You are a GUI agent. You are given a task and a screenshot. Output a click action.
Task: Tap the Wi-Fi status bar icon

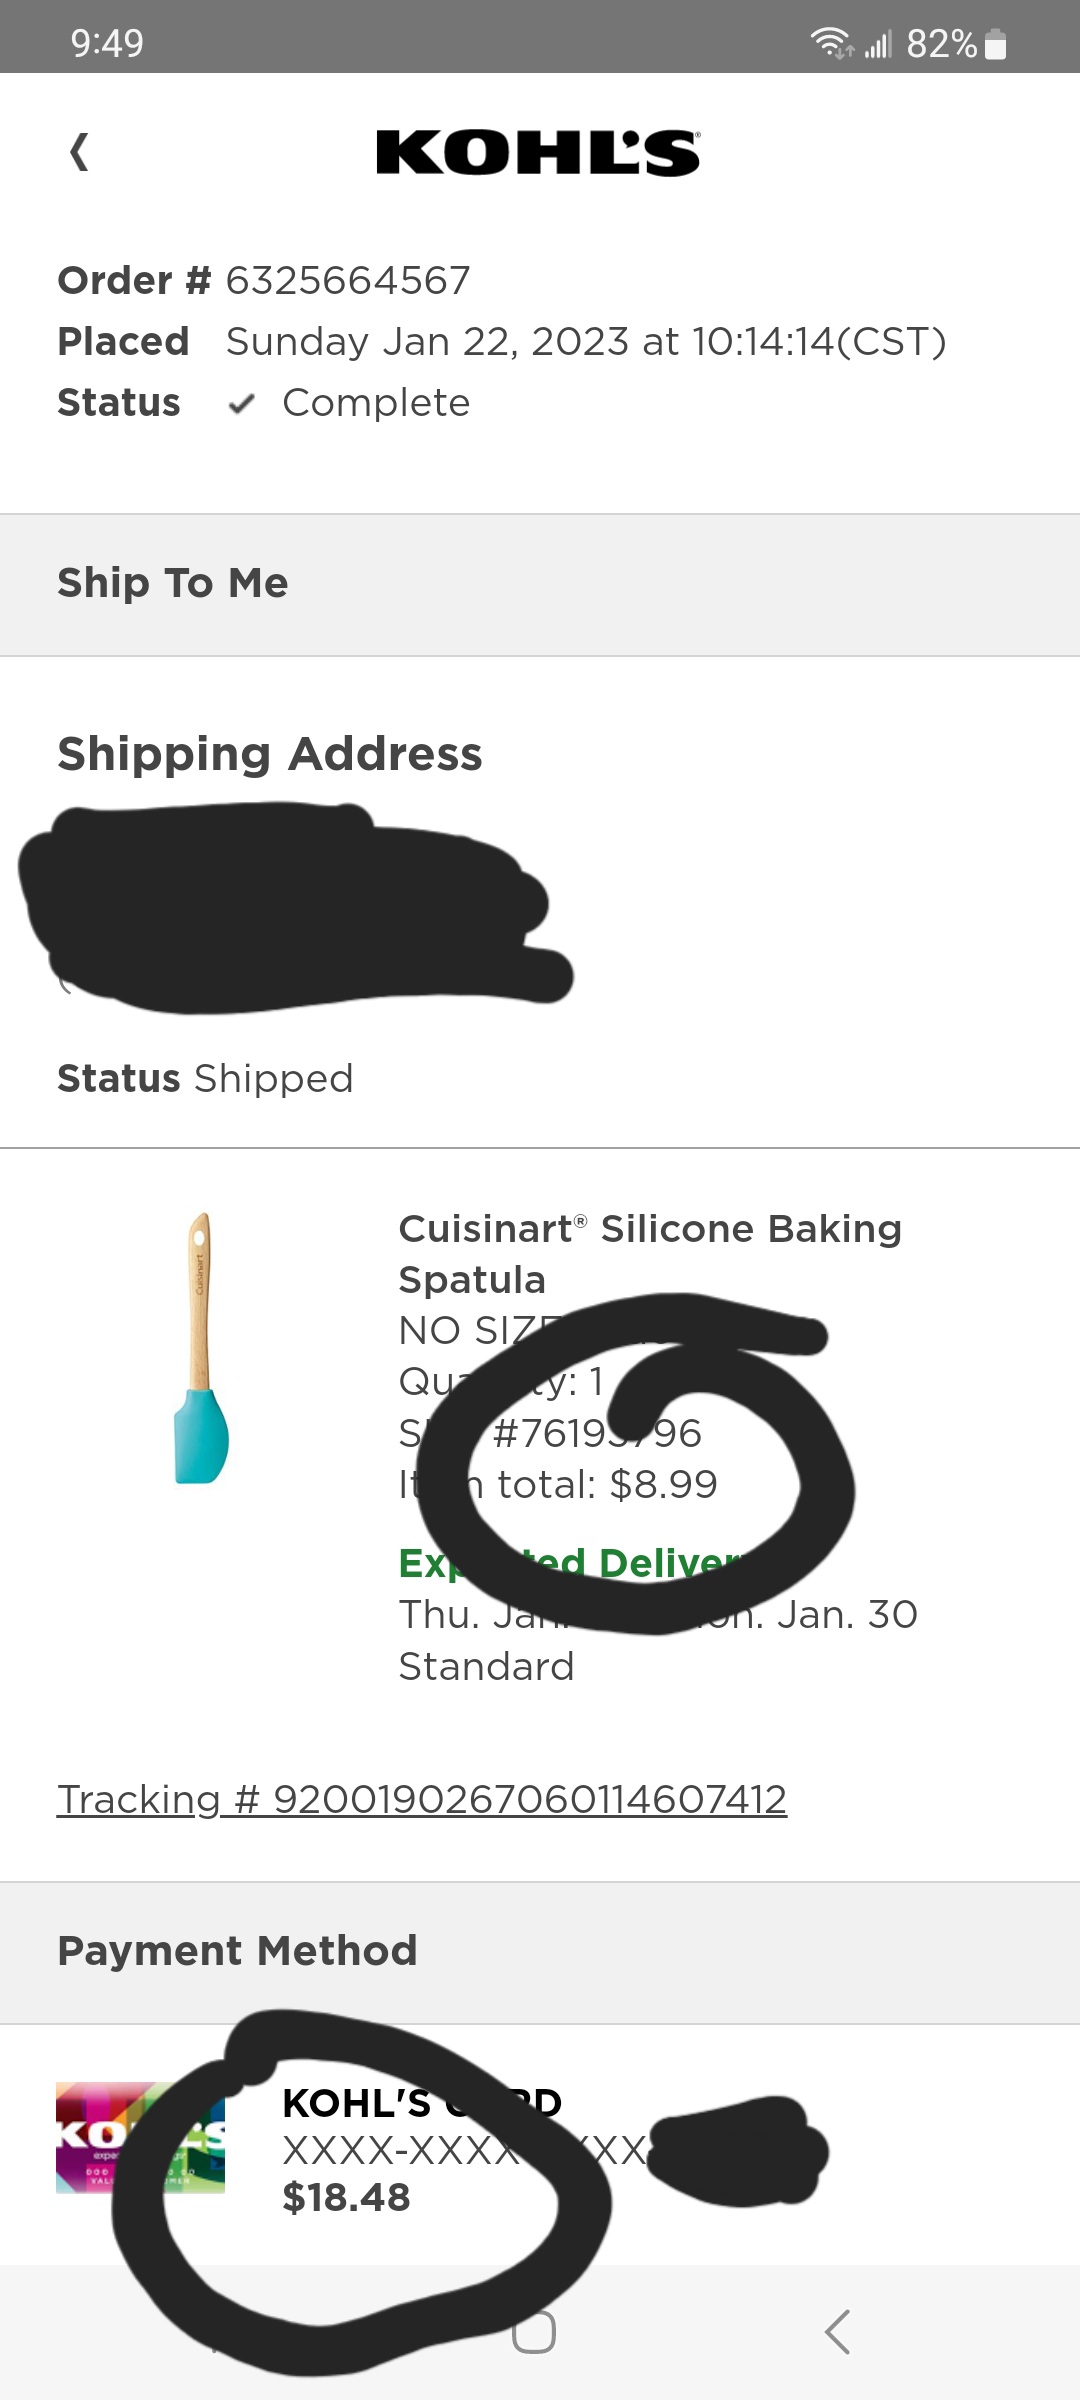click(x=829, y=43)
